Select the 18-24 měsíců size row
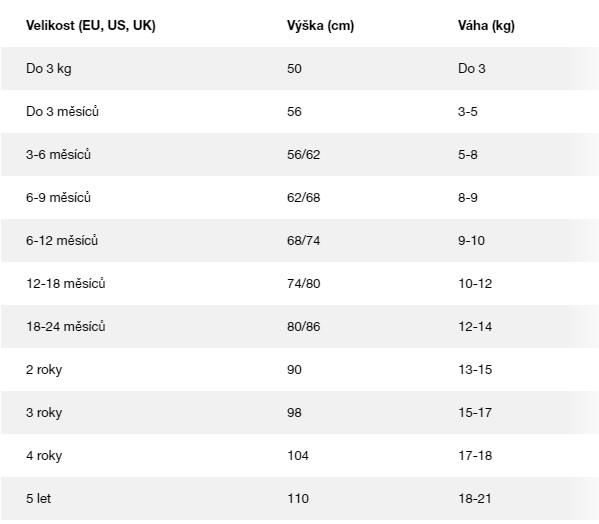Screen dimensions: 599x524 [300, 327]
